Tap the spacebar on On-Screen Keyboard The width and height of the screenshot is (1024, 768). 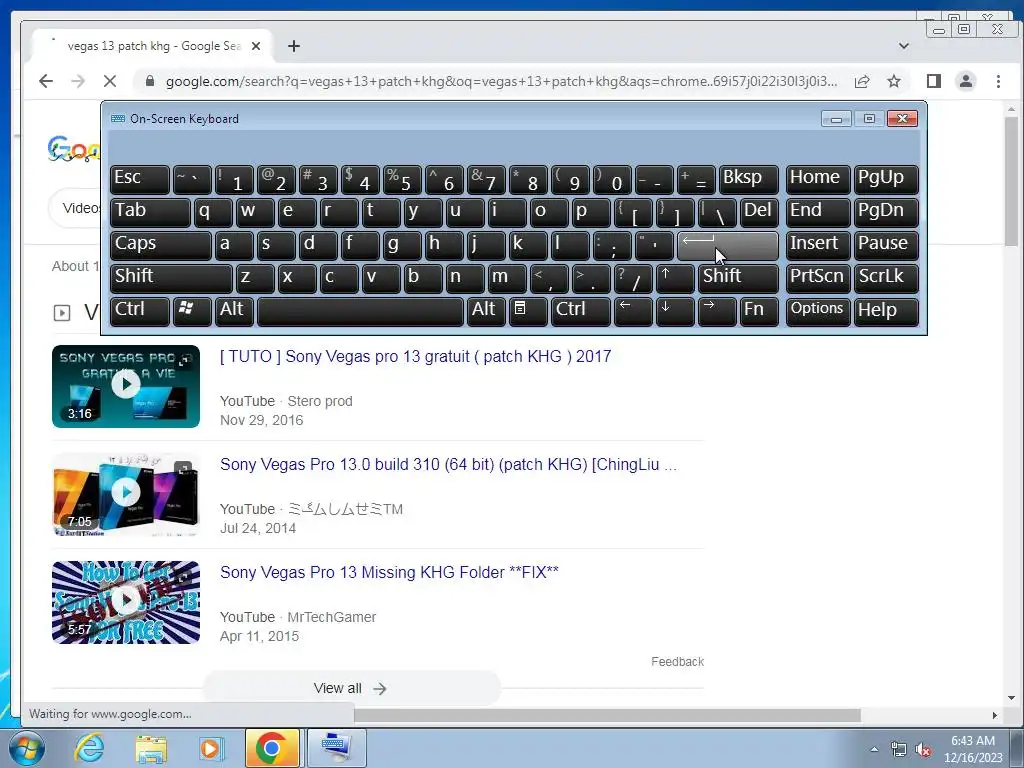pos(360,311)
